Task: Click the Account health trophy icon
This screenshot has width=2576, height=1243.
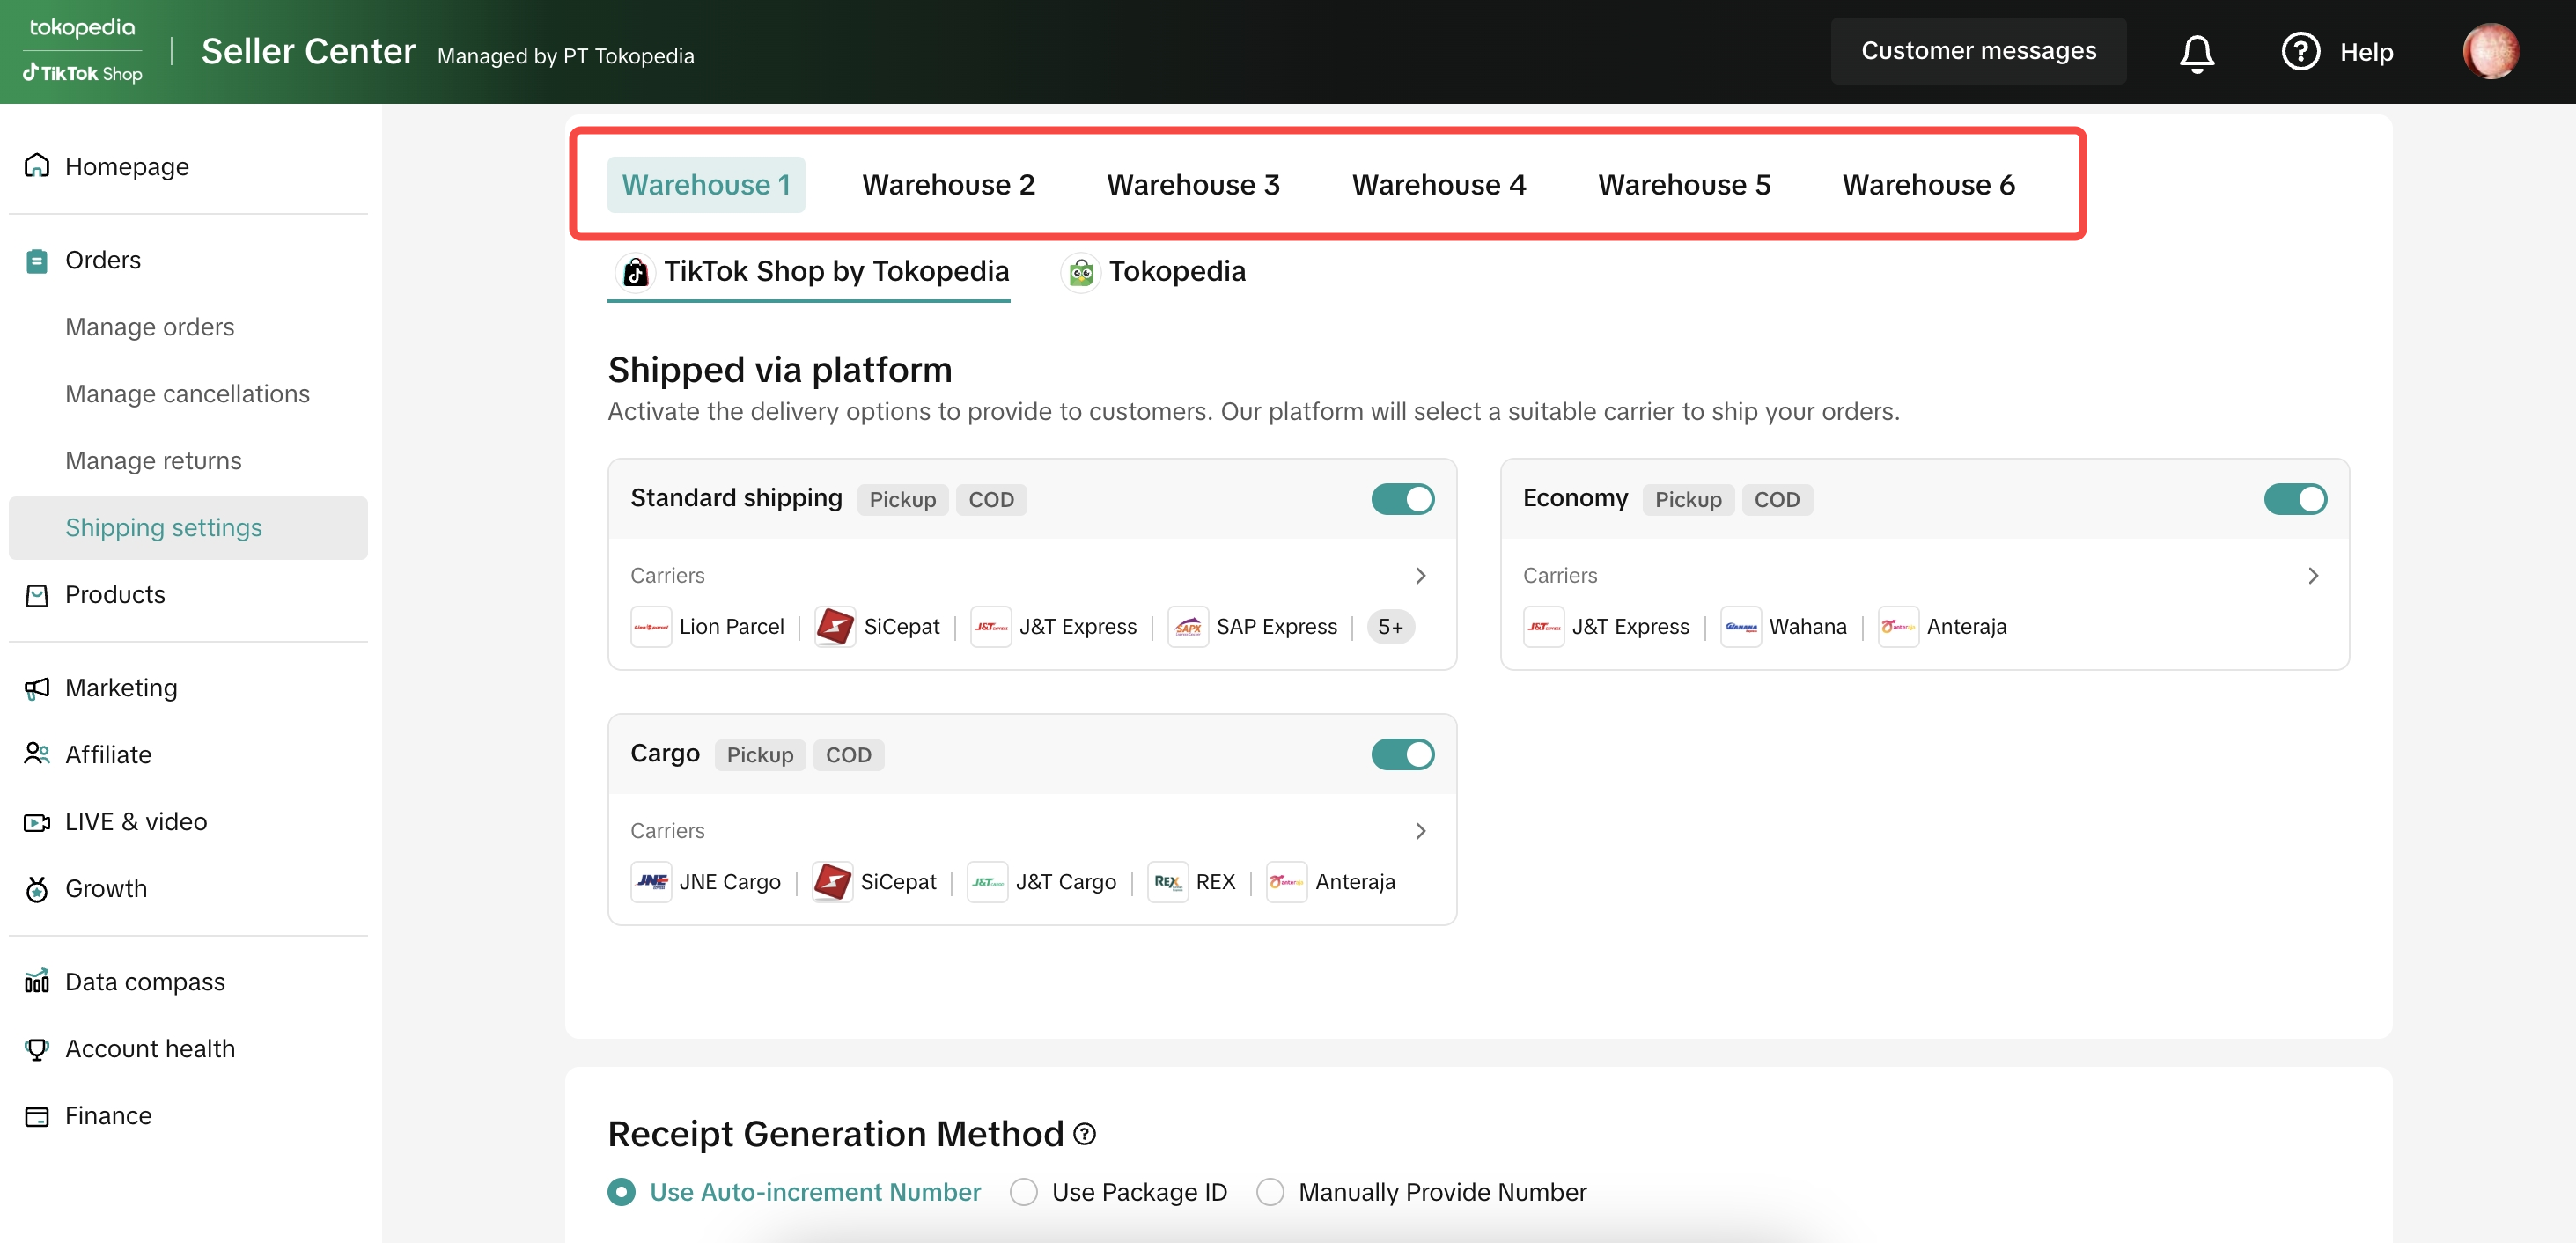Action: point(37,1049)
